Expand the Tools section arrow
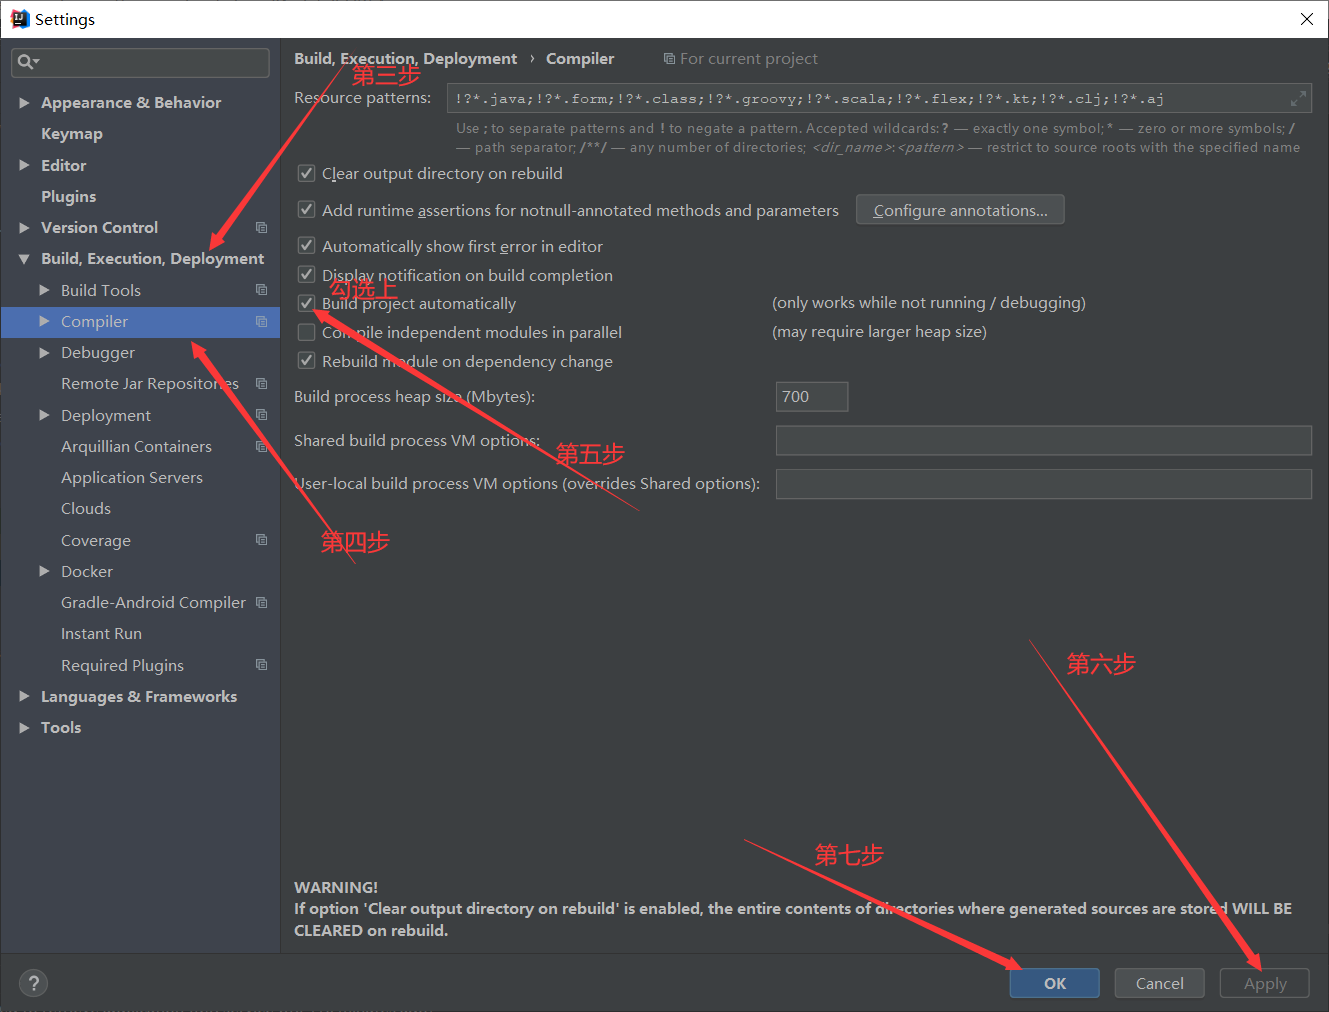The width and height of the screenshot is (1329, 1012). pyautogui.click(x=24, y=727)
